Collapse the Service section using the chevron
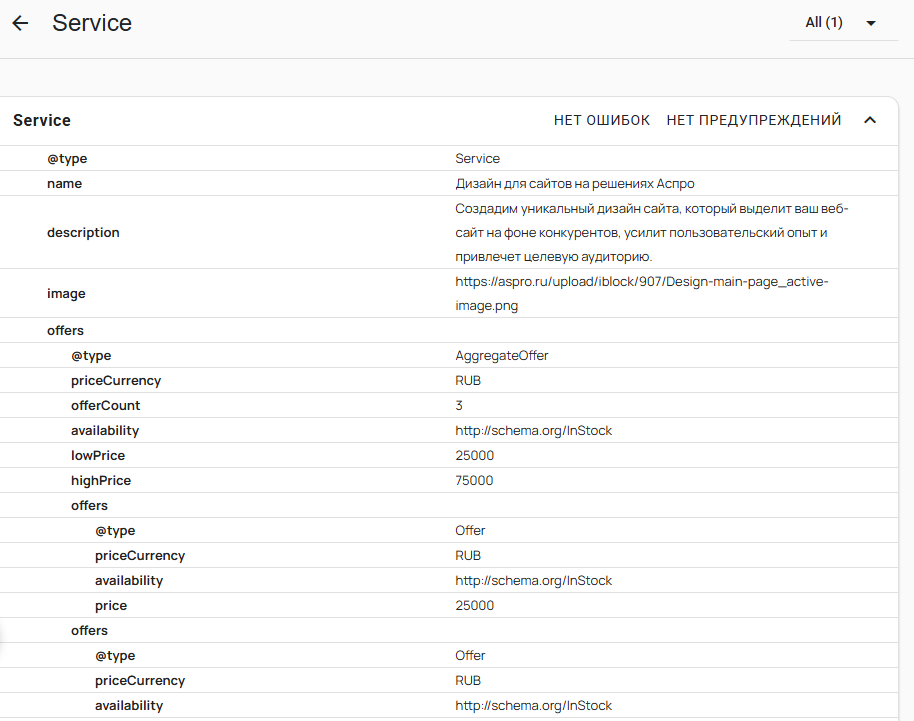Screen dimensions: 914x721 pyautogui.click(x=869, y=120)
